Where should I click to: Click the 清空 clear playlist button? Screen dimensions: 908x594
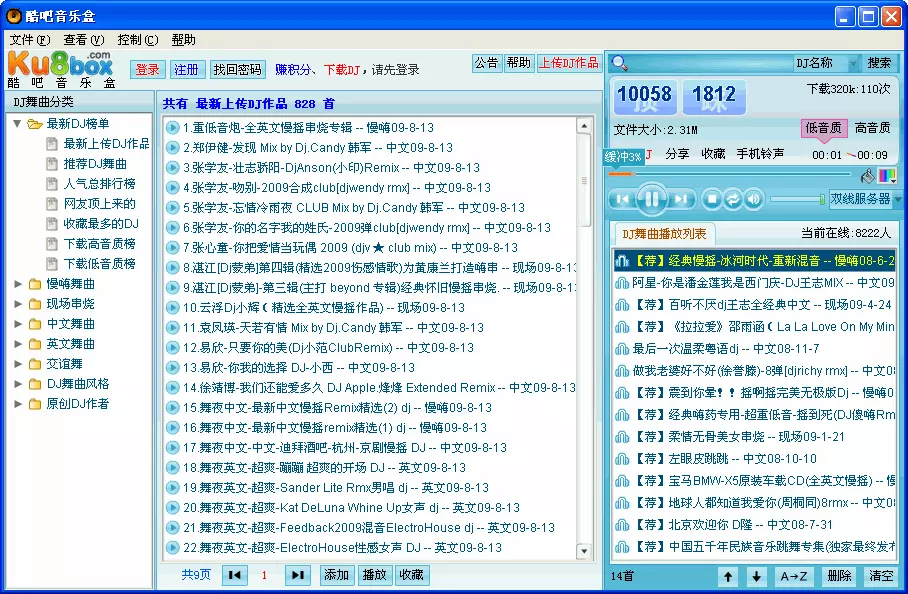click(x=881, y=576)
